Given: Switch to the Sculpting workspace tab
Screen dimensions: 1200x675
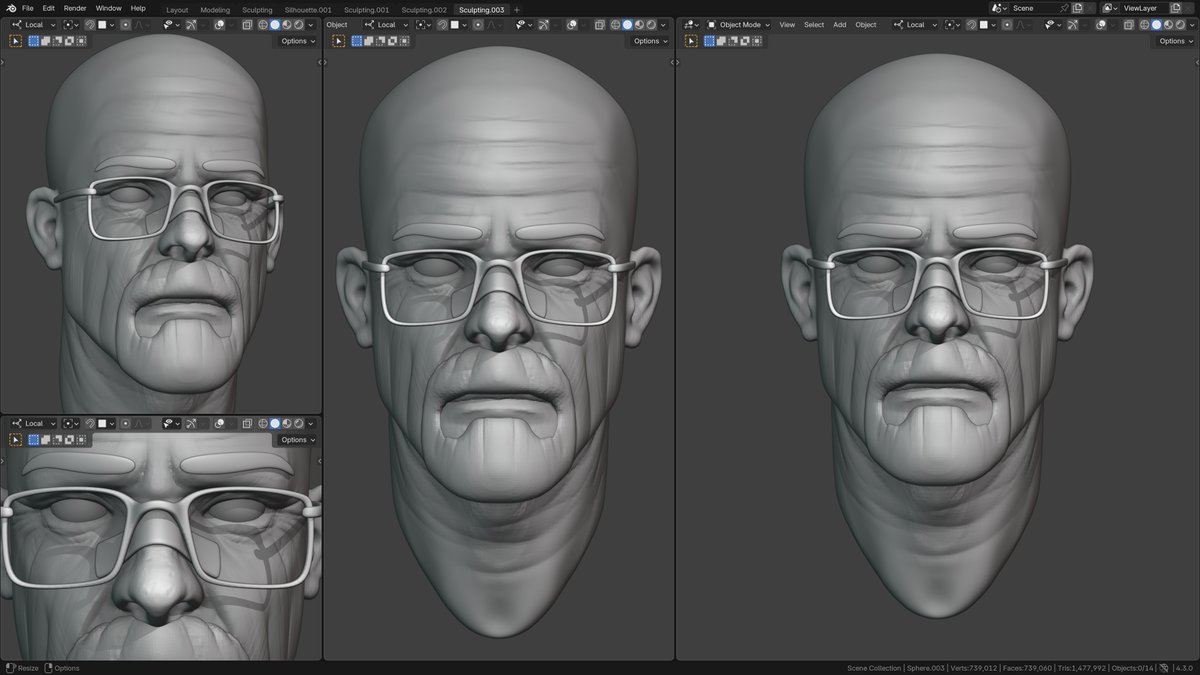Looking at the screenshot, I should coord(257,10).
